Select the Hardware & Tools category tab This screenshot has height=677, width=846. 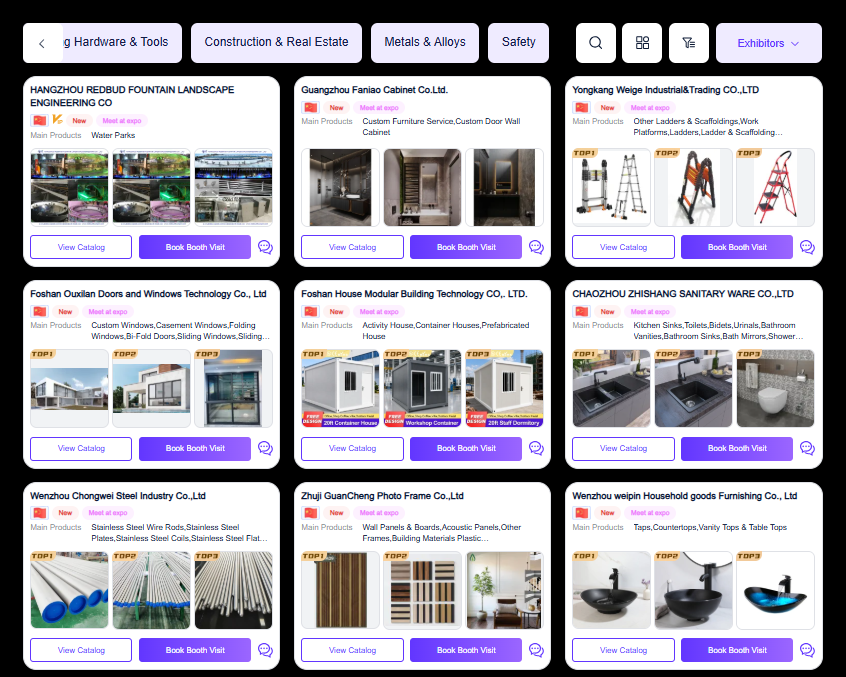click(x=122, y=43)
